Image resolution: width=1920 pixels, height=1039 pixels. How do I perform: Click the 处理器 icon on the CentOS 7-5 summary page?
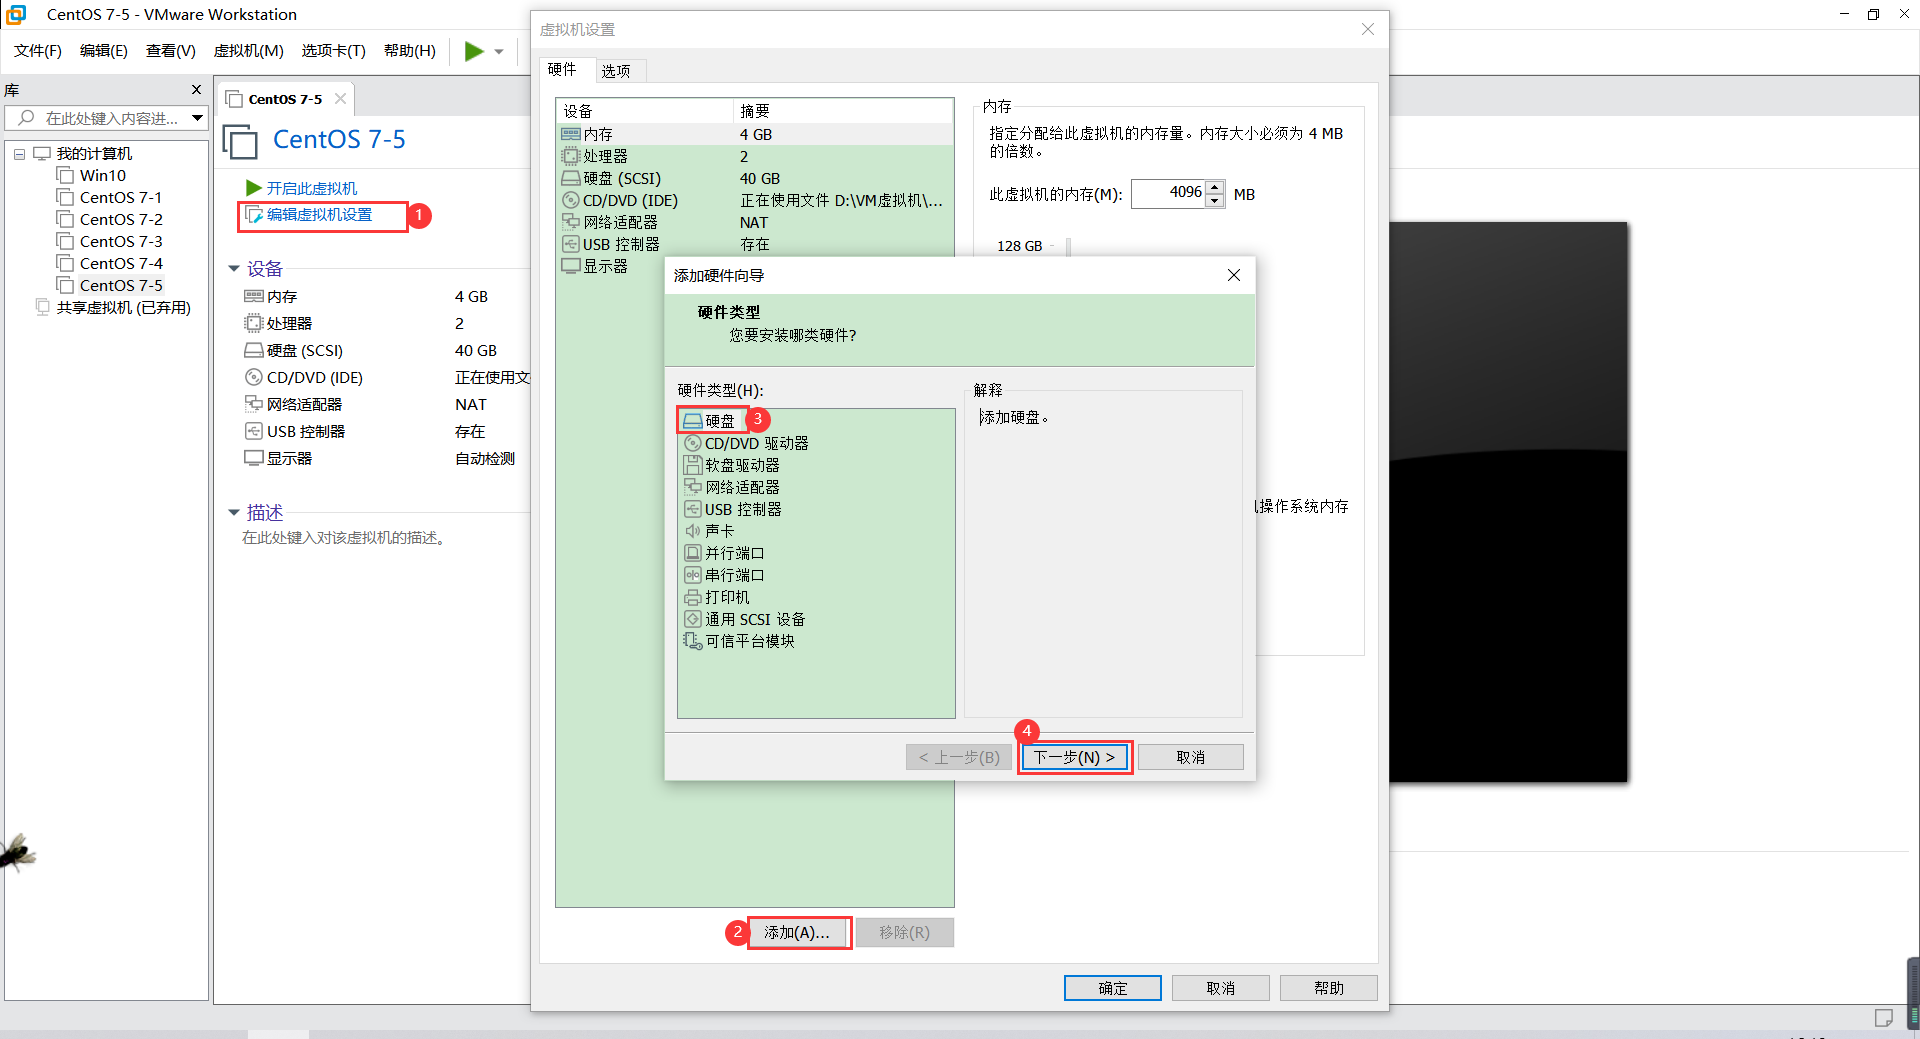(x=254, y=324)
